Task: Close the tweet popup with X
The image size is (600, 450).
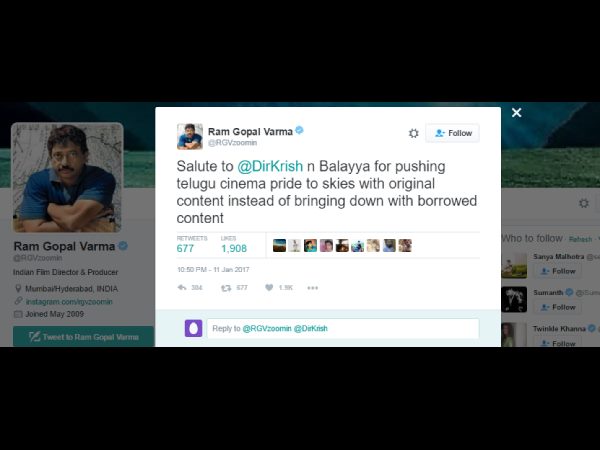Action: 517,112
